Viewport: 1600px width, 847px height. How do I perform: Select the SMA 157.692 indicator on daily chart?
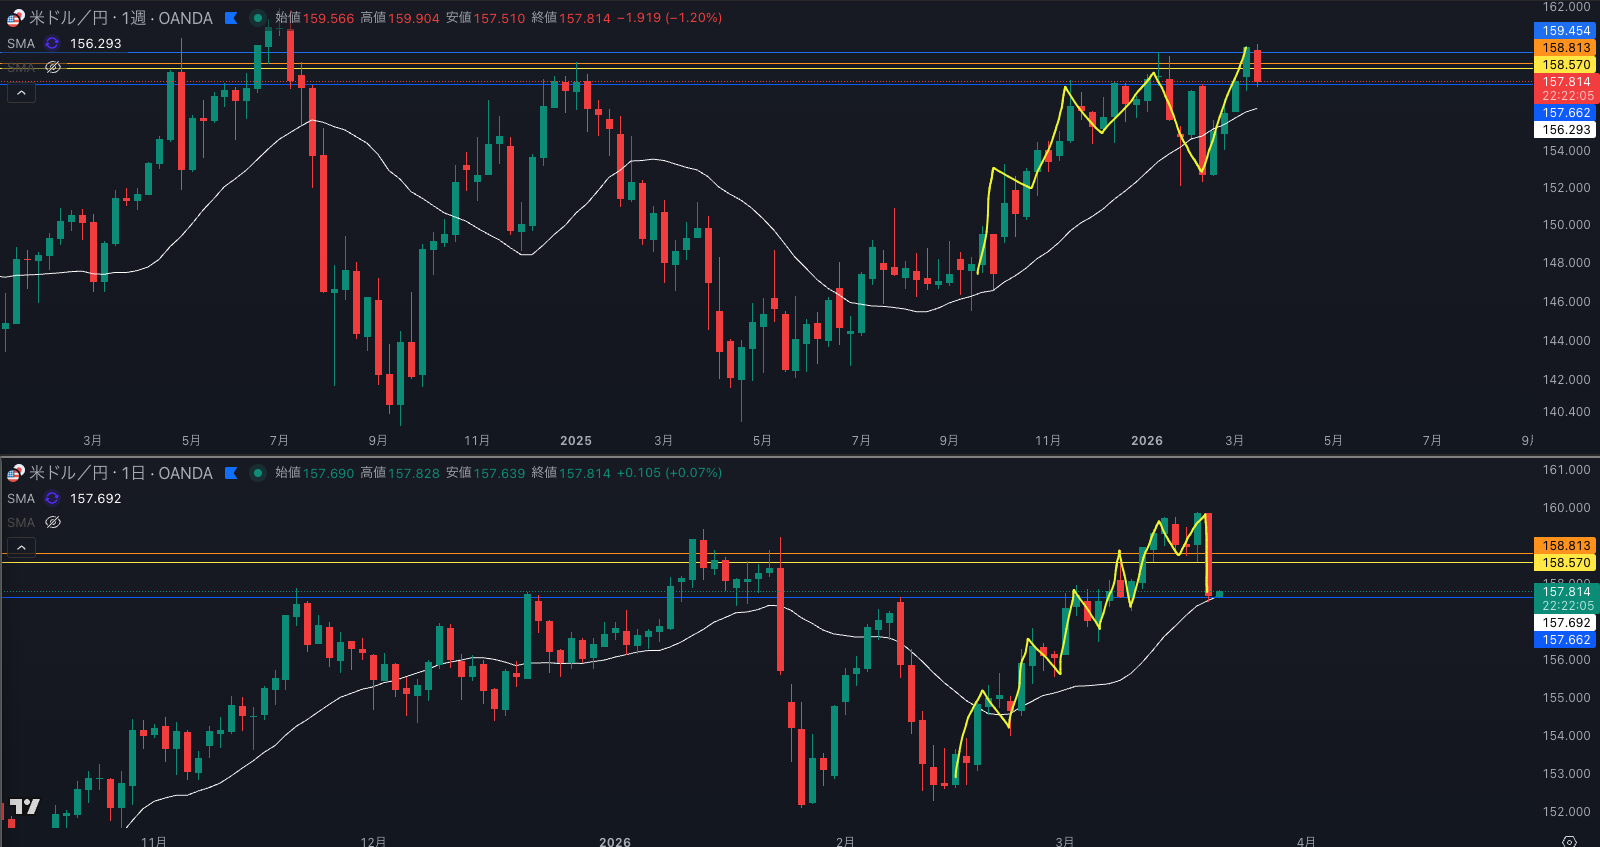21,499
